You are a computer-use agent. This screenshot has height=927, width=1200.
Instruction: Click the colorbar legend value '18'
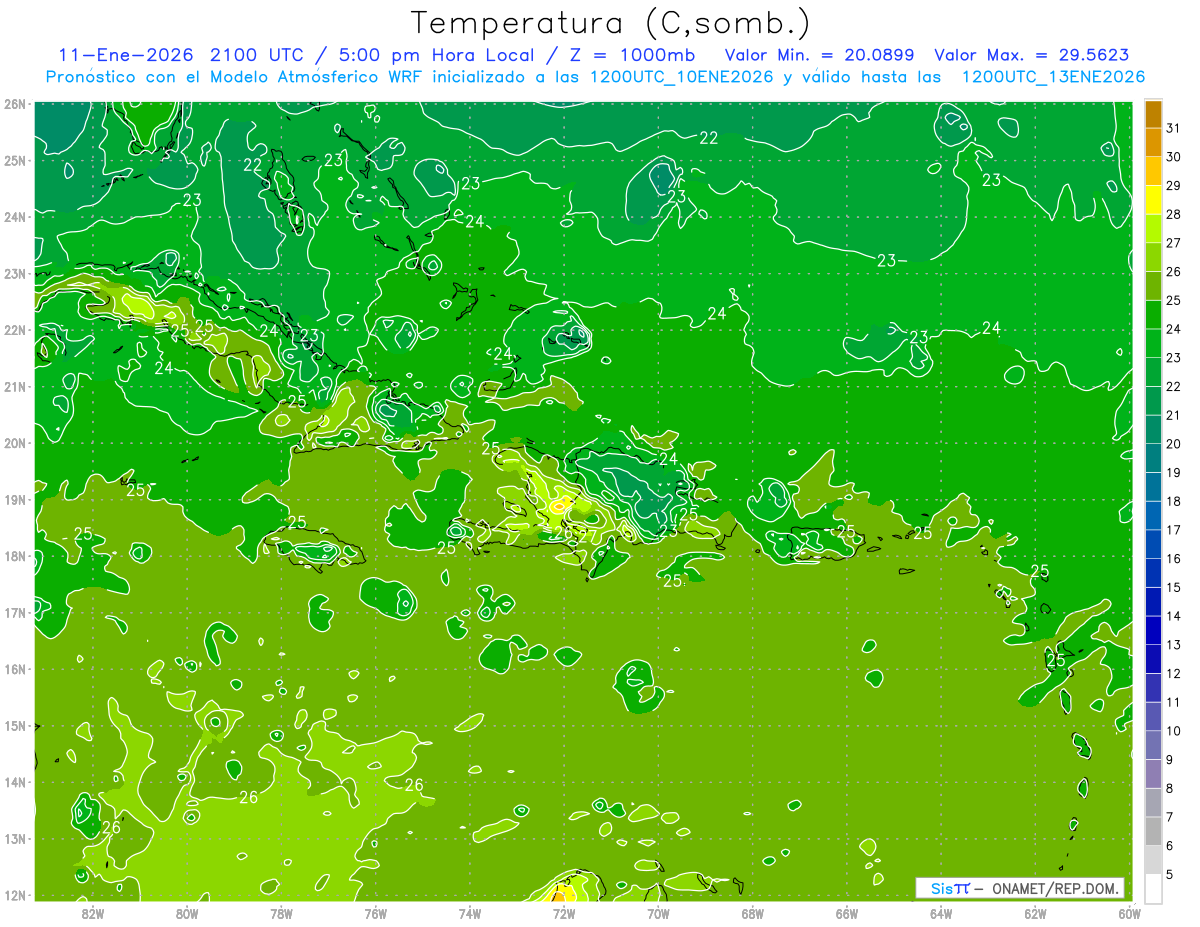tap(1174, 501)
